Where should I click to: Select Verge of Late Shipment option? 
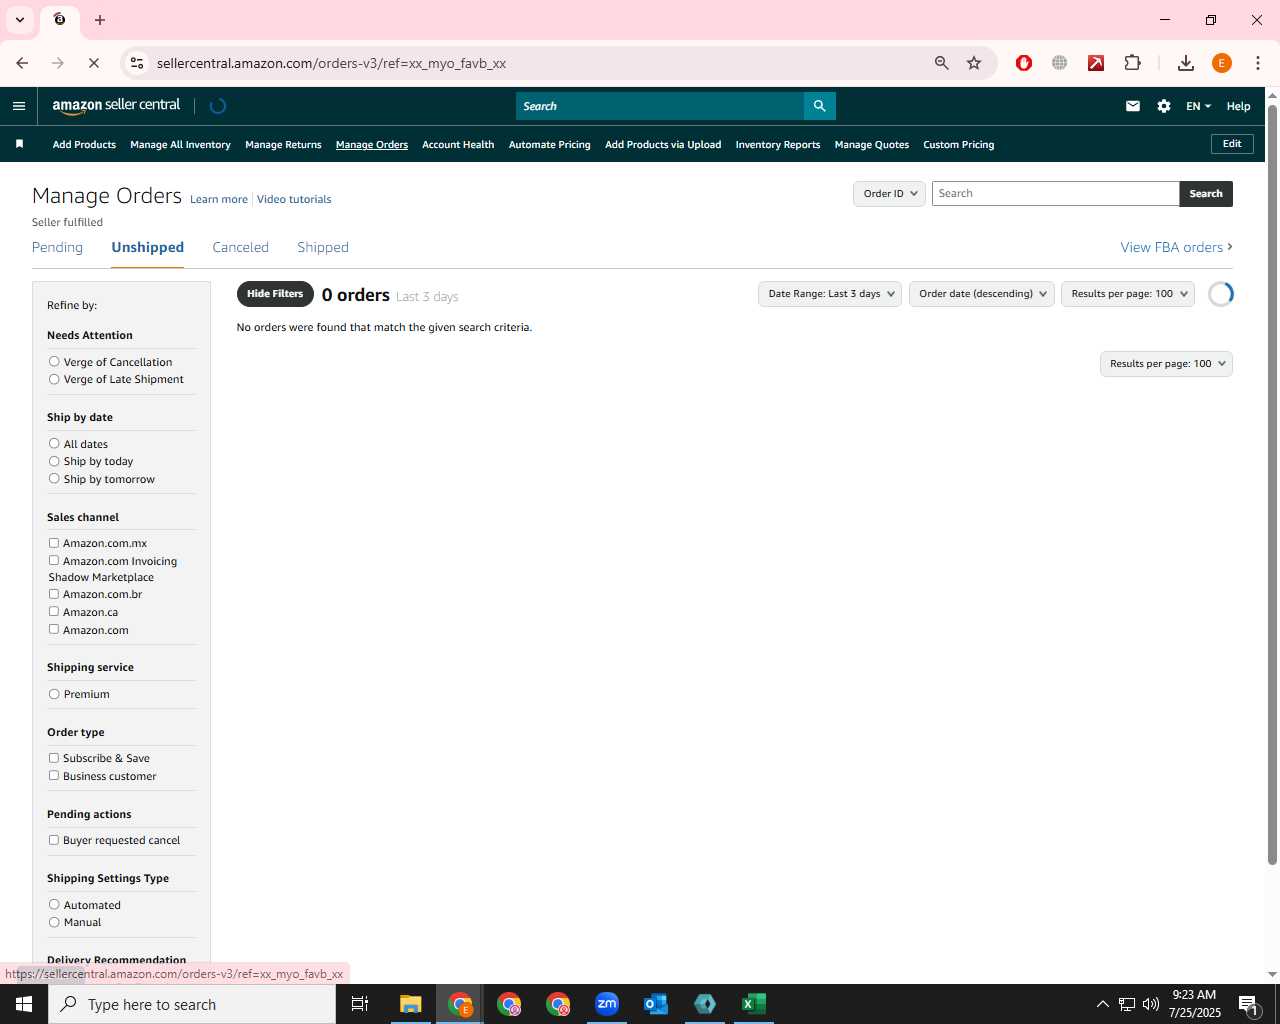point(54,379)
